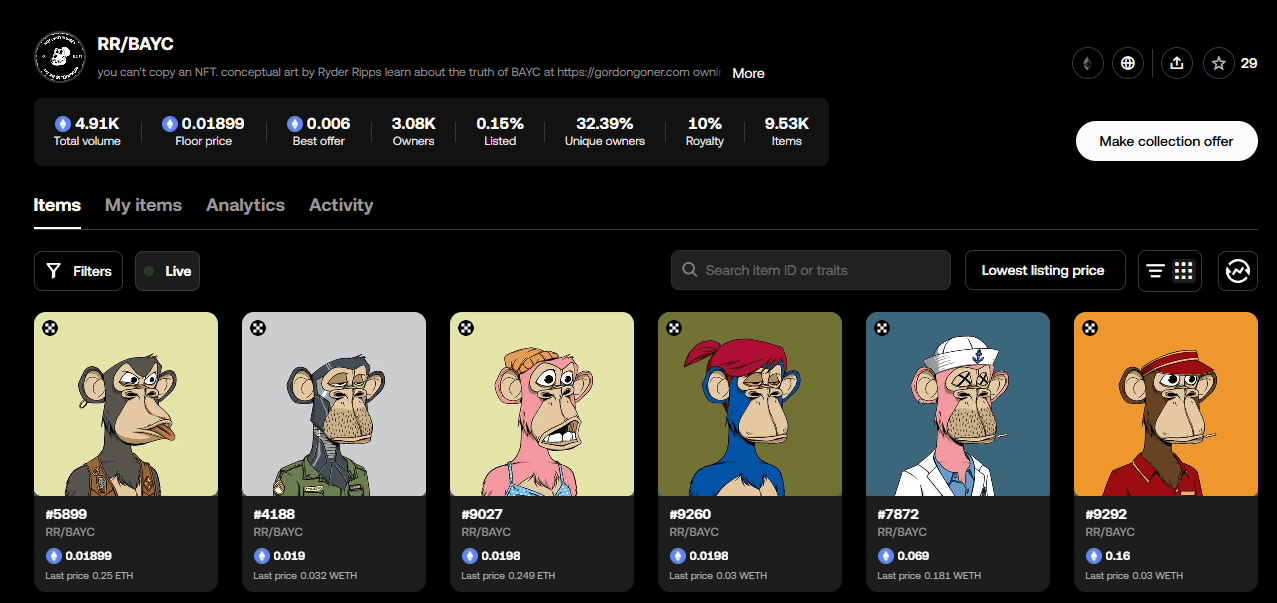The image size is (1277, 603).
Task: Open the Lowest listing price sort dropdown
Action: click(x=1044, y=270)
